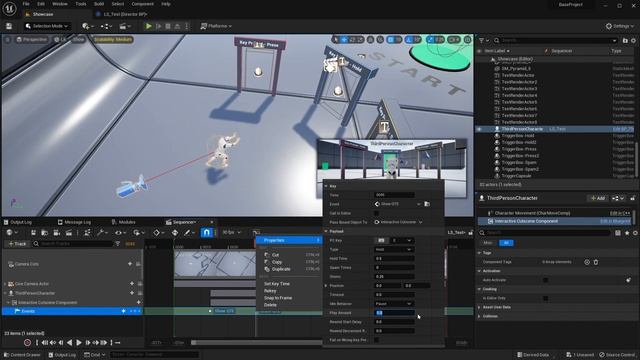Click the Sequencer camera render movie icon

click(57, 233)
